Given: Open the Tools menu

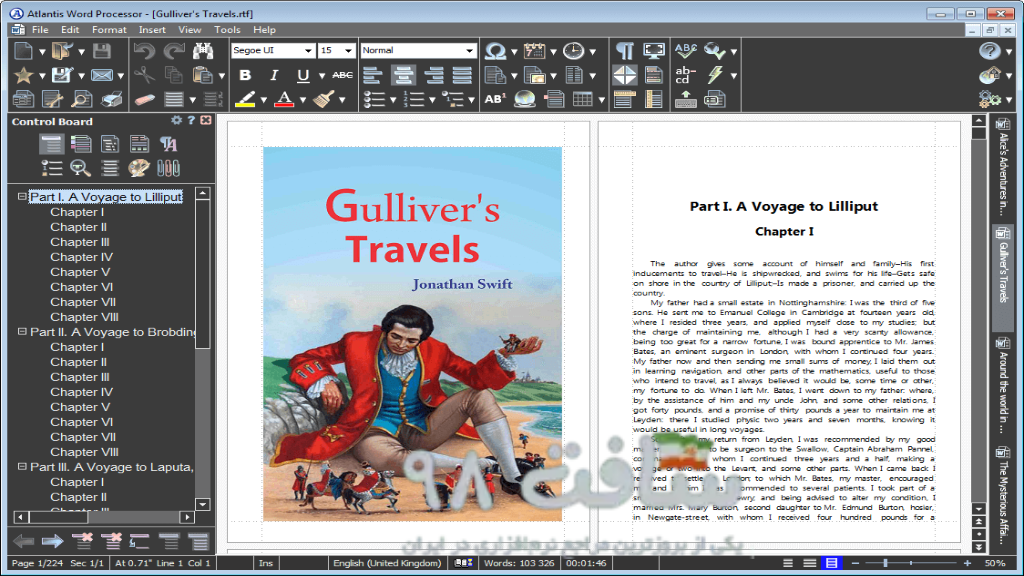Looking at the screenshot, I should click(x=227, y=29).
